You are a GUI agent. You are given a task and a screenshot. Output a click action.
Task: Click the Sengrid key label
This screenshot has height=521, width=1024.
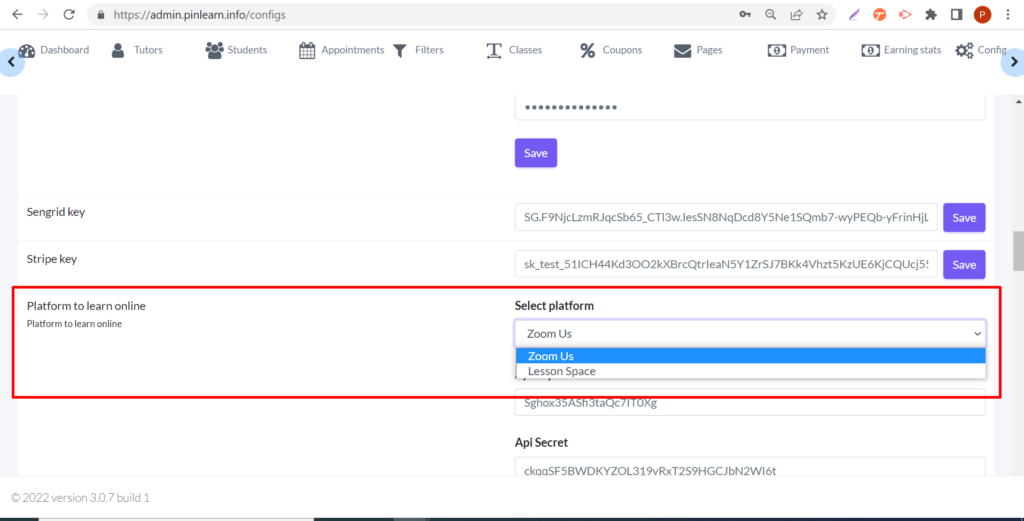[x=56, y=212]
